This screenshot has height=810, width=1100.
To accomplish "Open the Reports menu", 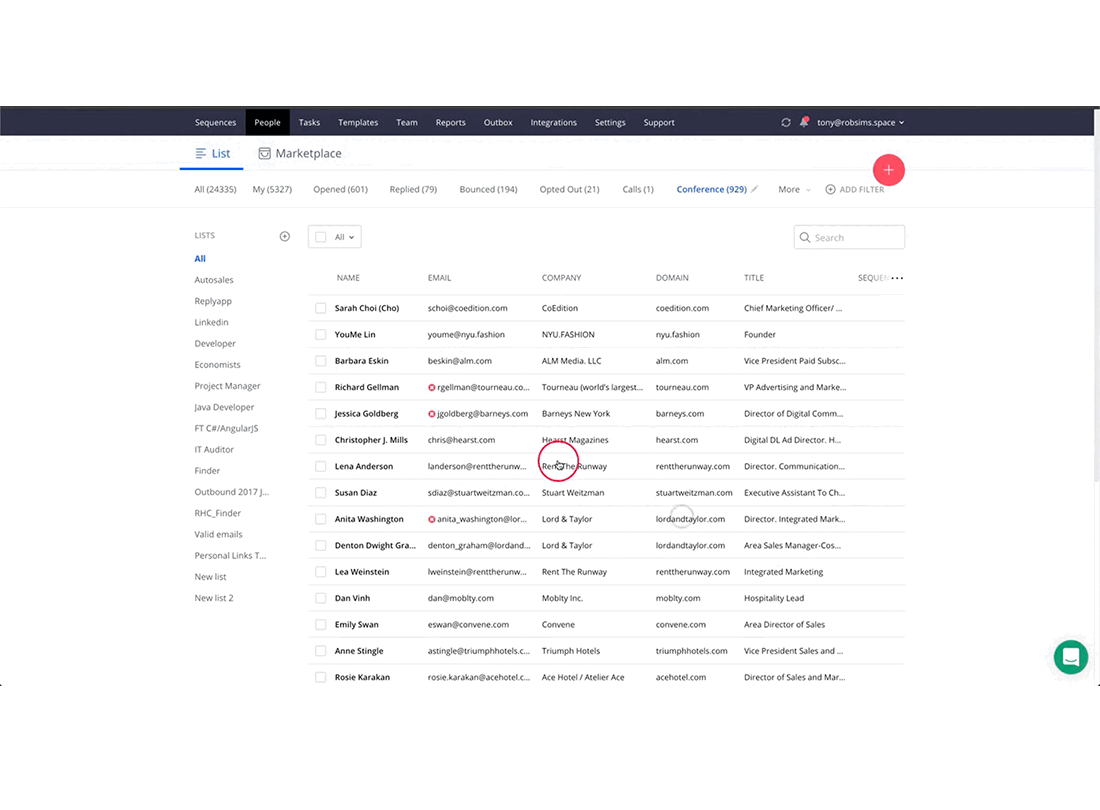I will (450, 122).
